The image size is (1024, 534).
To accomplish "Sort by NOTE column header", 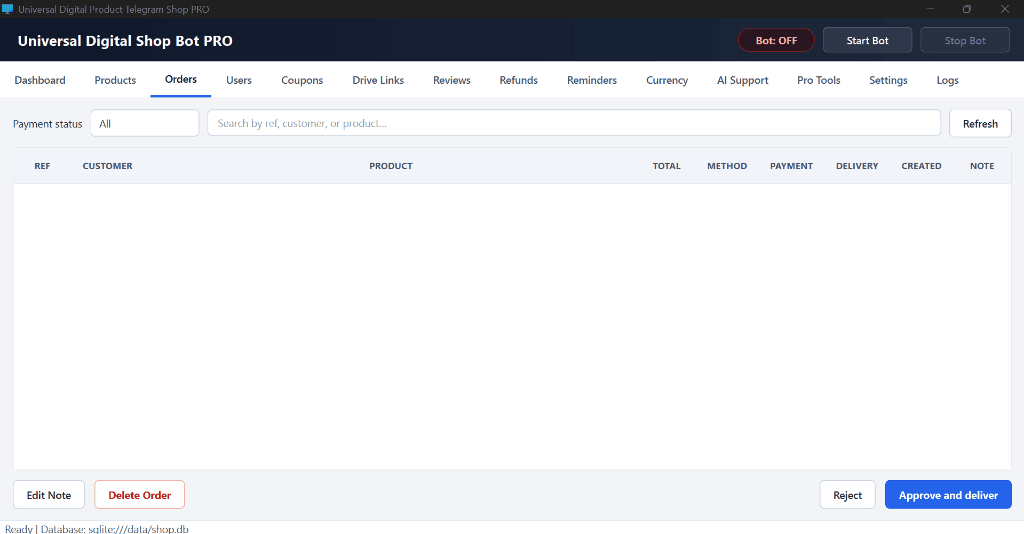I will [982, 166].
